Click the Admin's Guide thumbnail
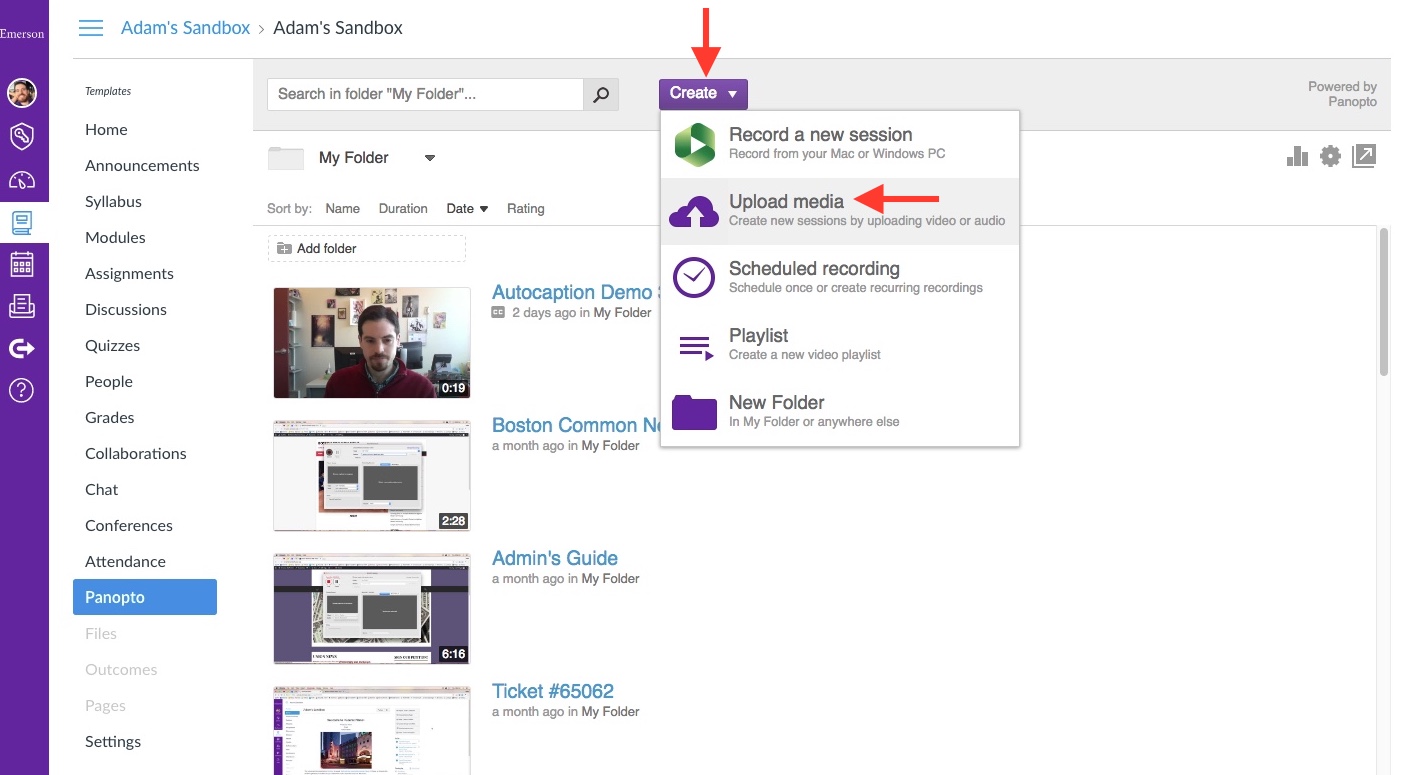This screenshot has height=775, width=1427. (372, 609)
